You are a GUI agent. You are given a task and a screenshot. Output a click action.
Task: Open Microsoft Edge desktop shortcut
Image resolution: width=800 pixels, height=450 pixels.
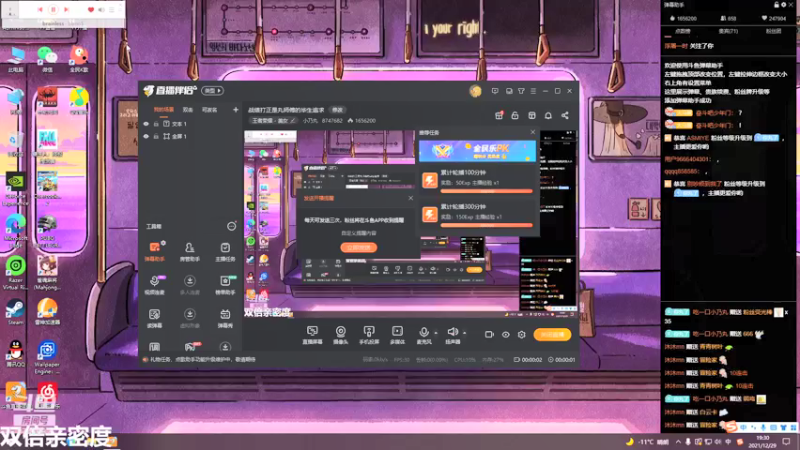coord(15,230)
